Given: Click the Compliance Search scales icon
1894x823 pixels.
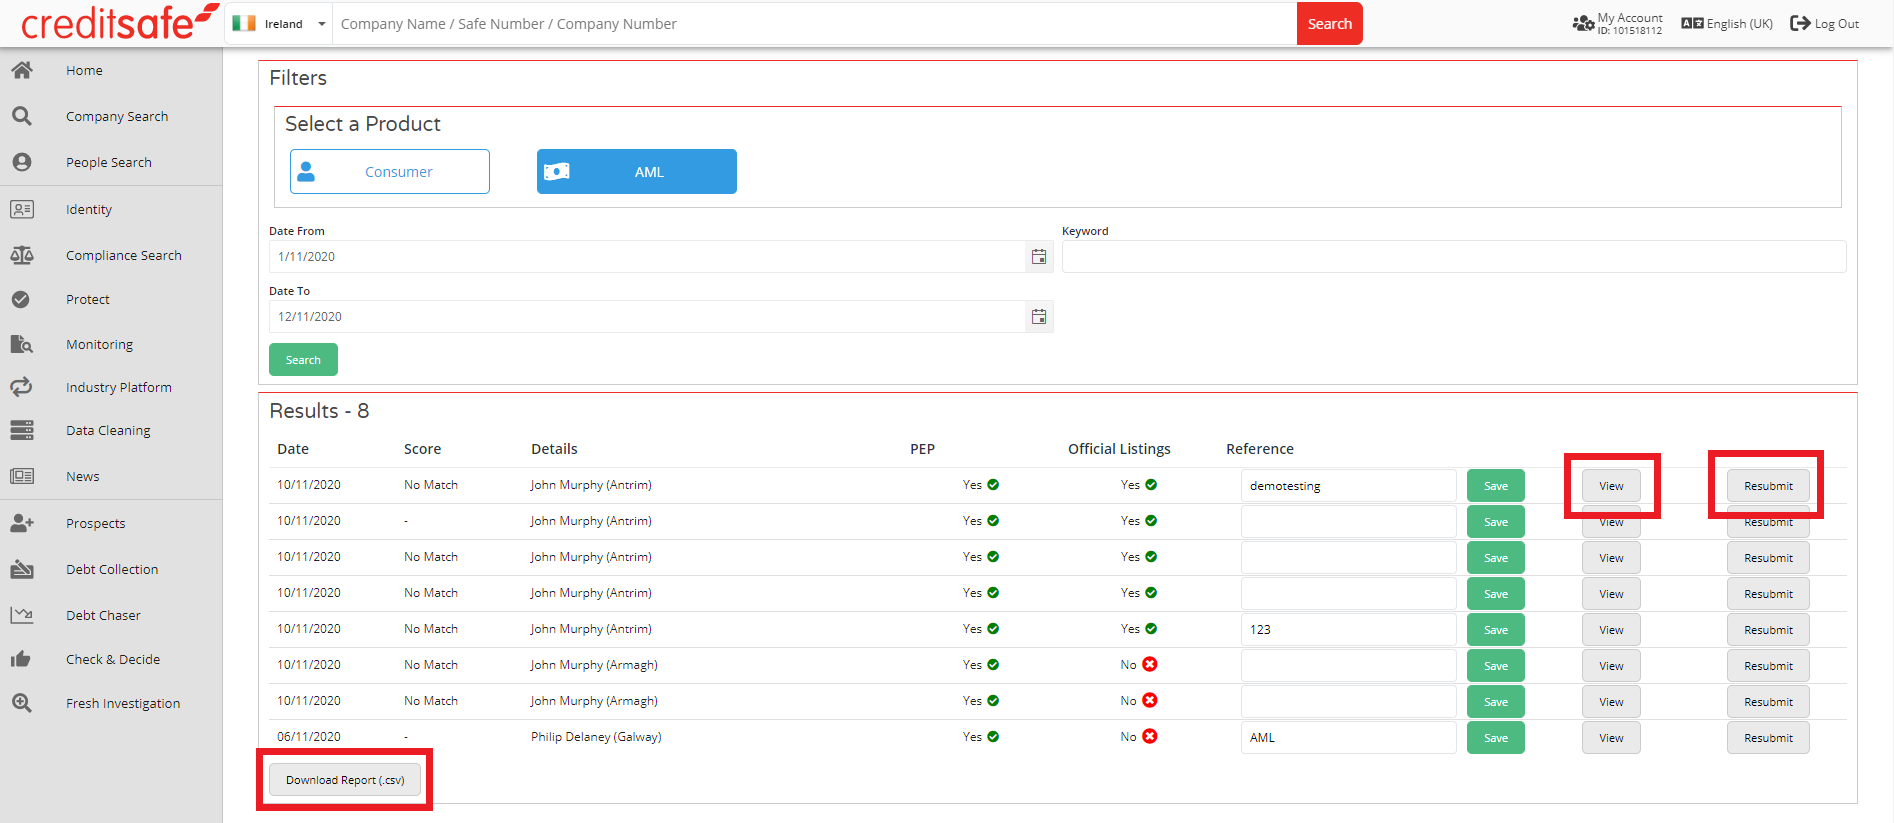Looking at the screenshot, I should coord(22,255).
